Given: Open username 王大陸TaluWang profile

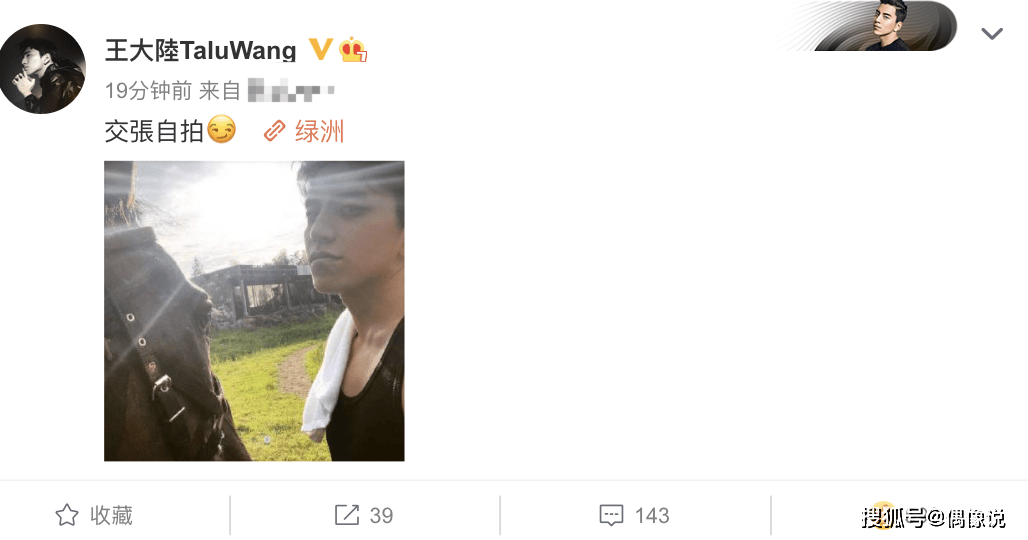Looking at the screenshot, I should [201, 50].
